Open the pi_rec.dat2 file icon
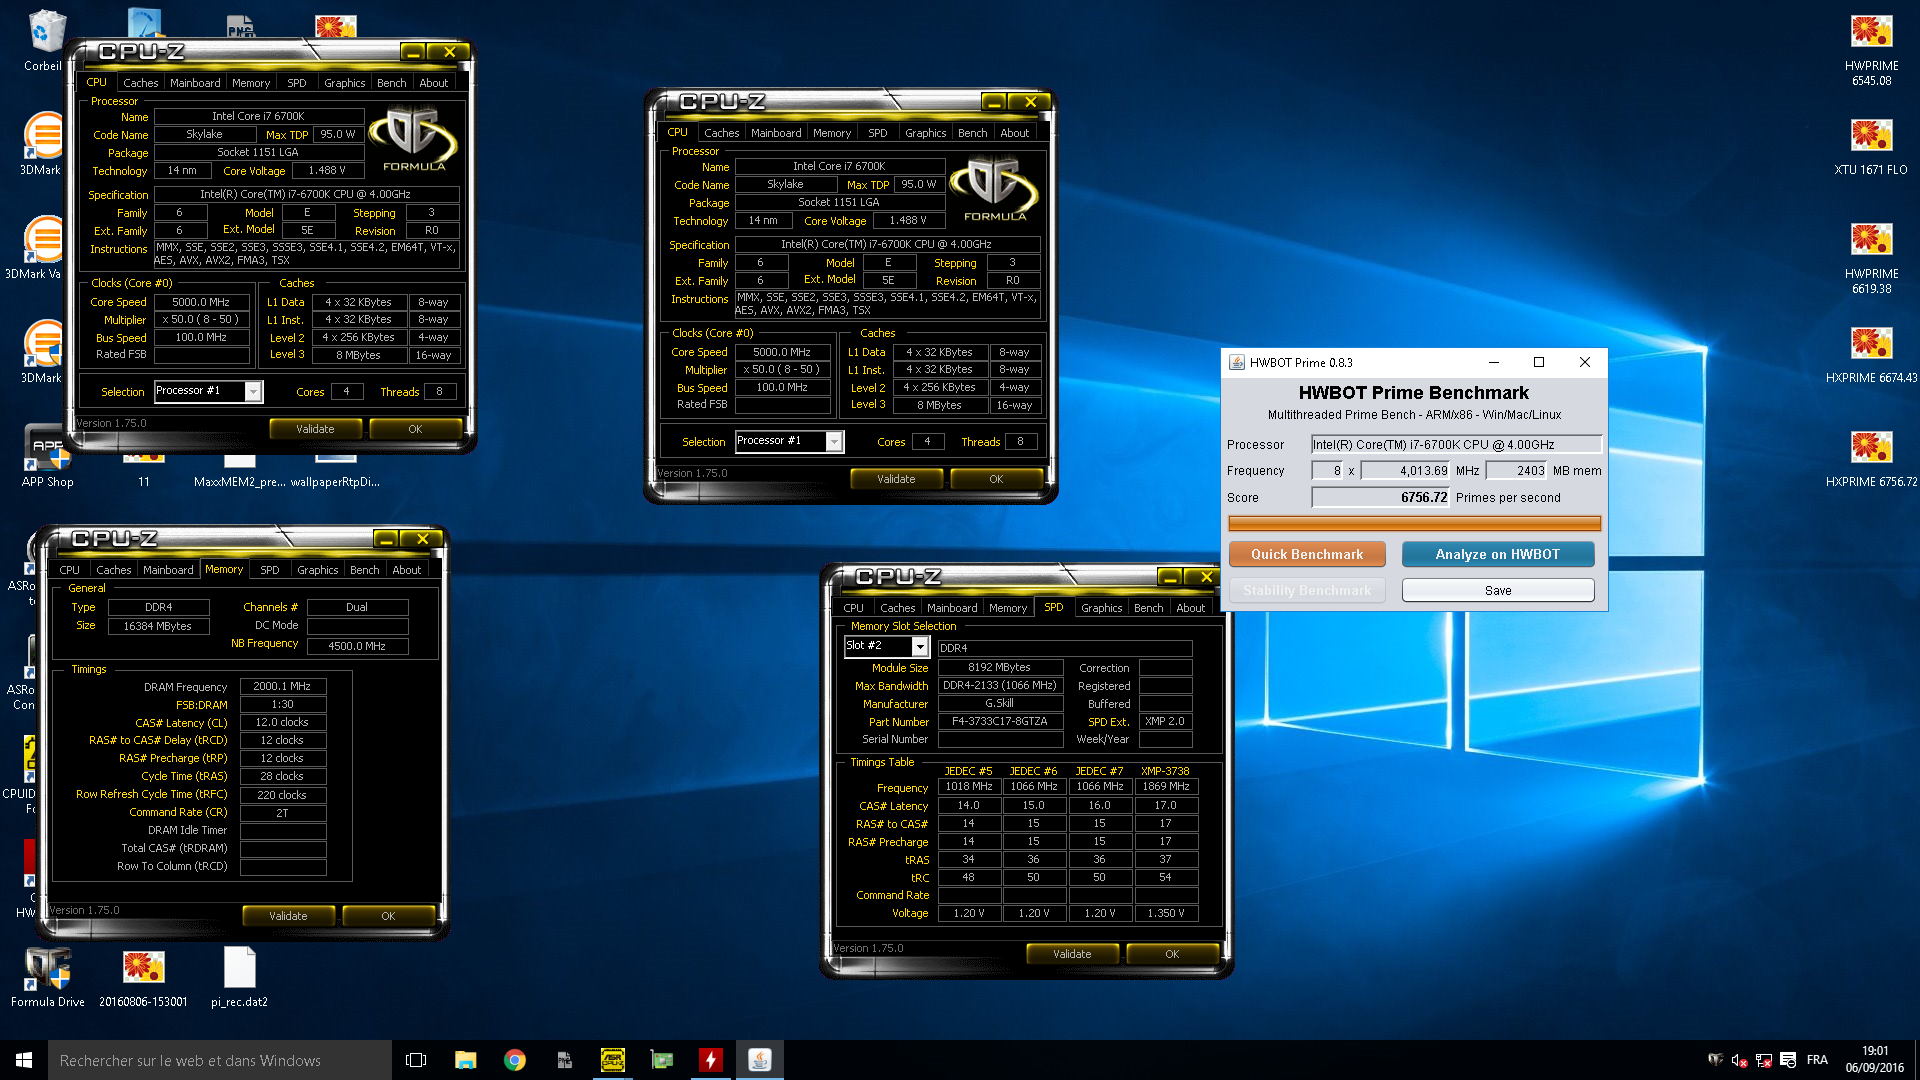The image size is (1920, 1080). pyautogui.click(x=239, y=977)
